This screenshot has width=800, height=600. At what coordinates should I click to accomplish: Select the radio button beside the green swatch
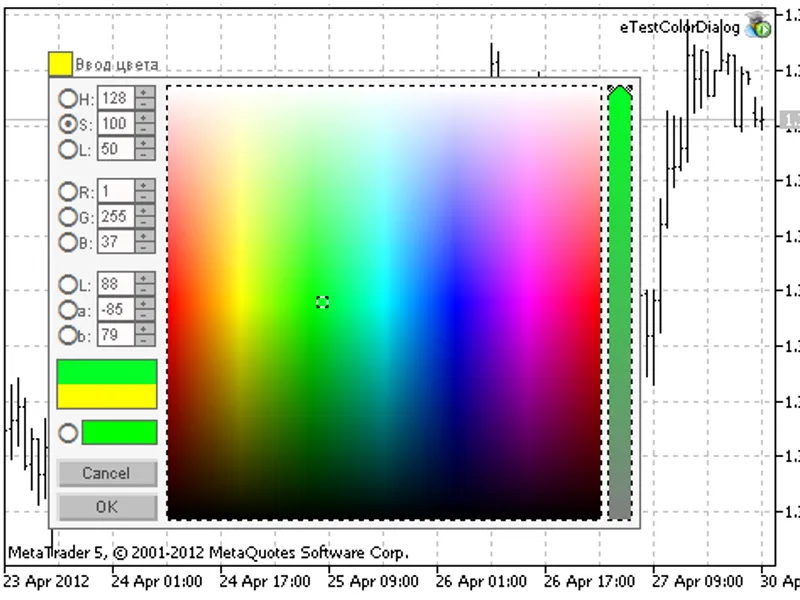[68, 433]
